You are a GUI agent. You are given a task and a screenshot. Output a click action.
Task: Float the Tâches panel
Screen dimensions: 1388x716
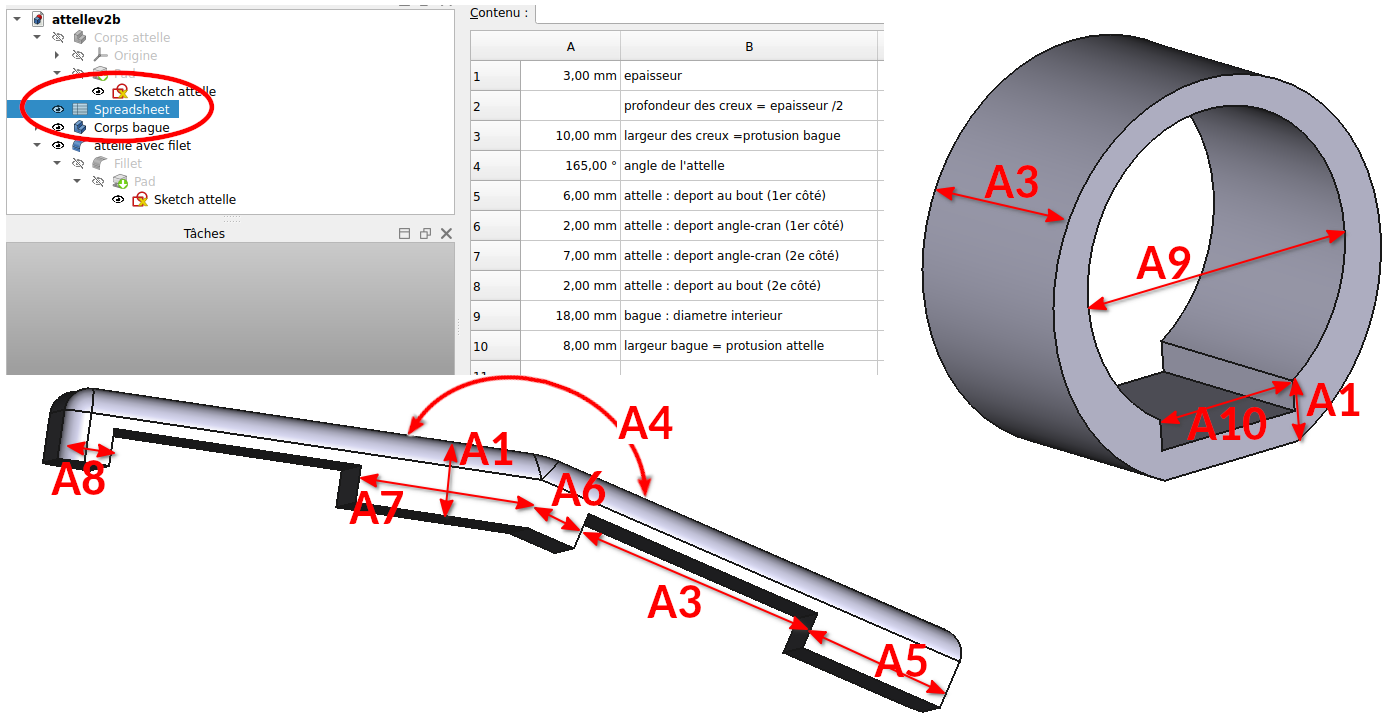point(425,233)
